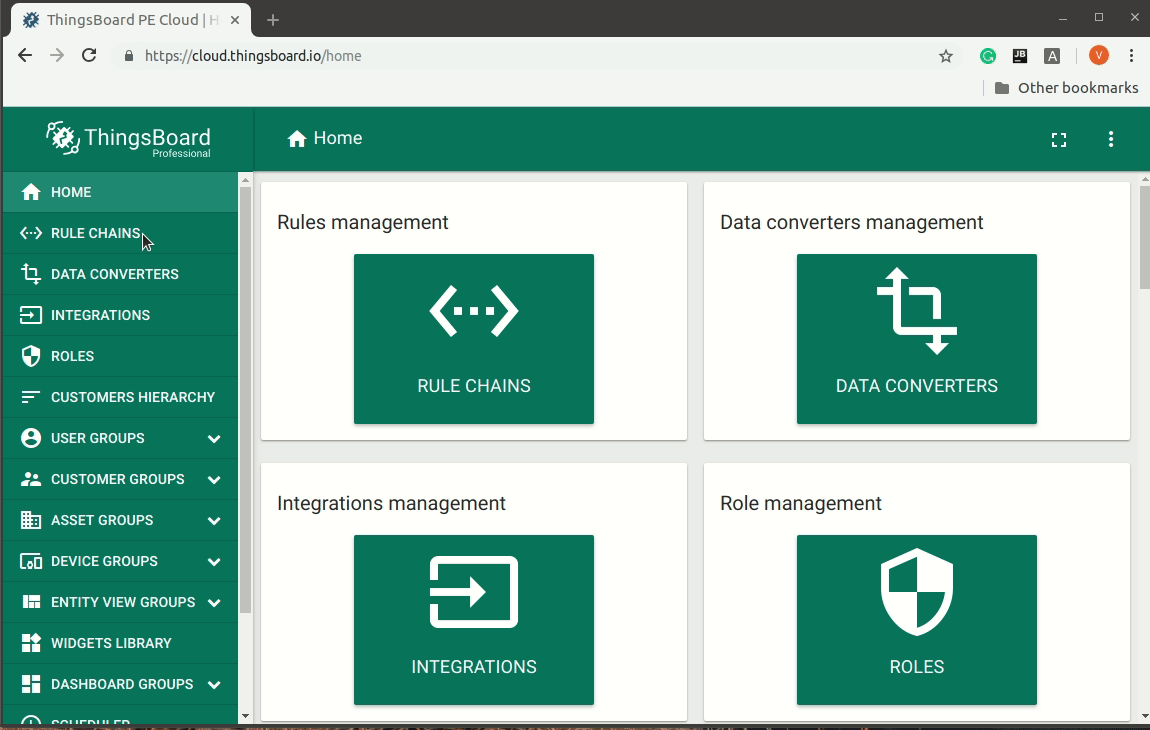Reload the page in the browser
This screenshot has height=730, width=1150.
89,56
